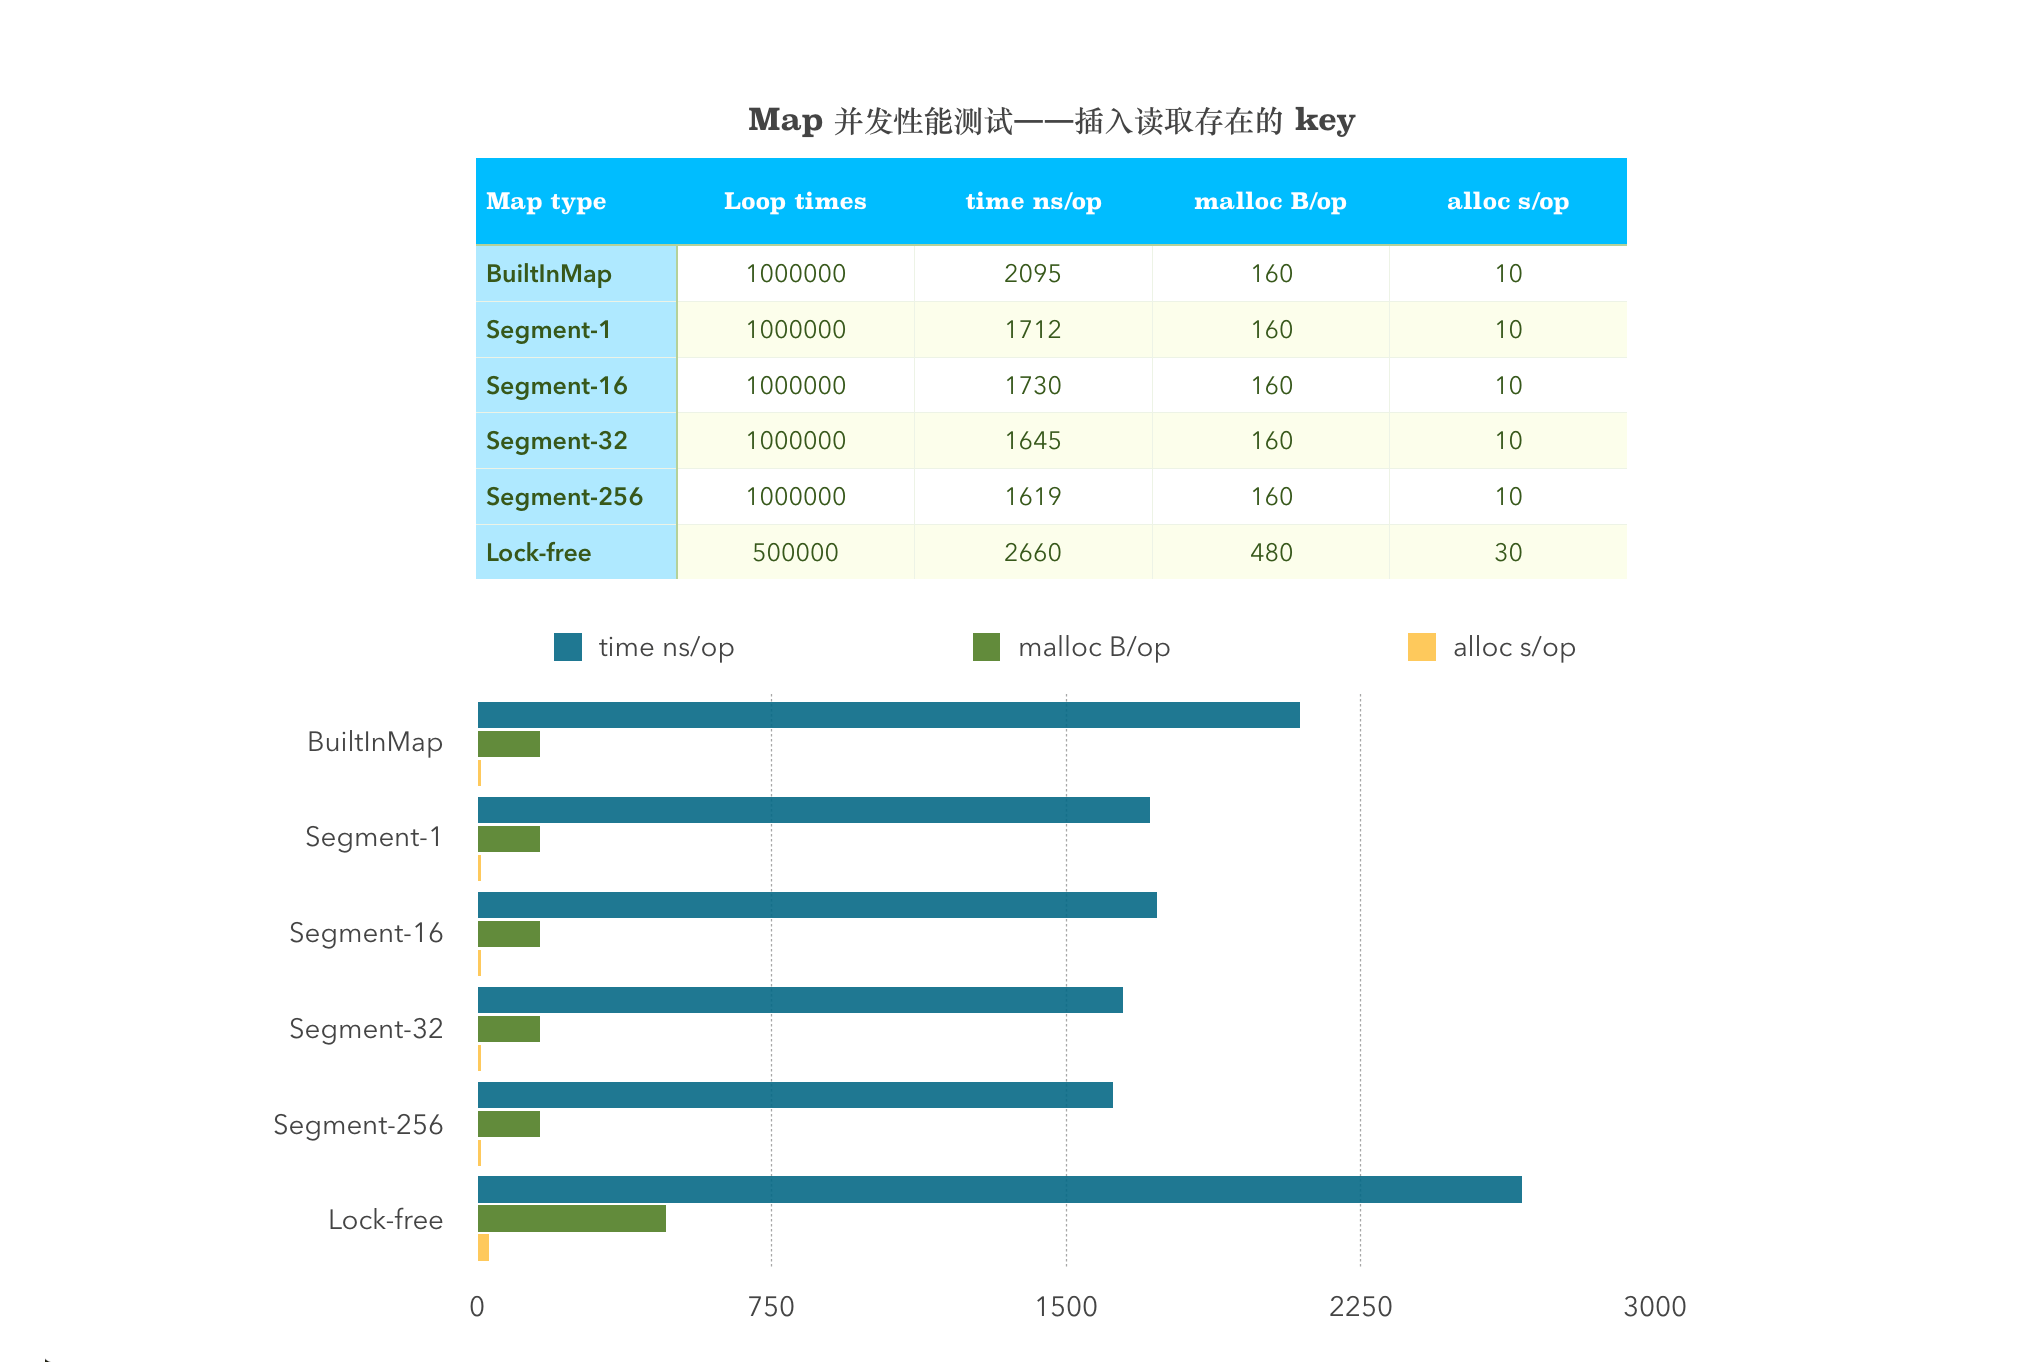Click the 'Segment-16' chart axis label
2043x1362 pixels.
(x=366, y=933)
